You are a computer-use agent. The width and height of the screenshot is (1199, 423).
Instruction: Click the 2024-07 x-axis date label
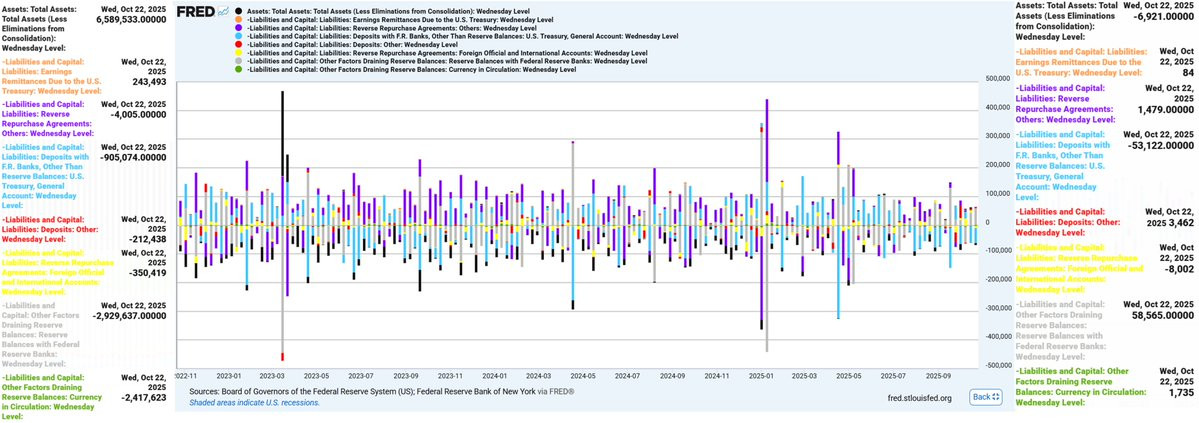point(627,376)
